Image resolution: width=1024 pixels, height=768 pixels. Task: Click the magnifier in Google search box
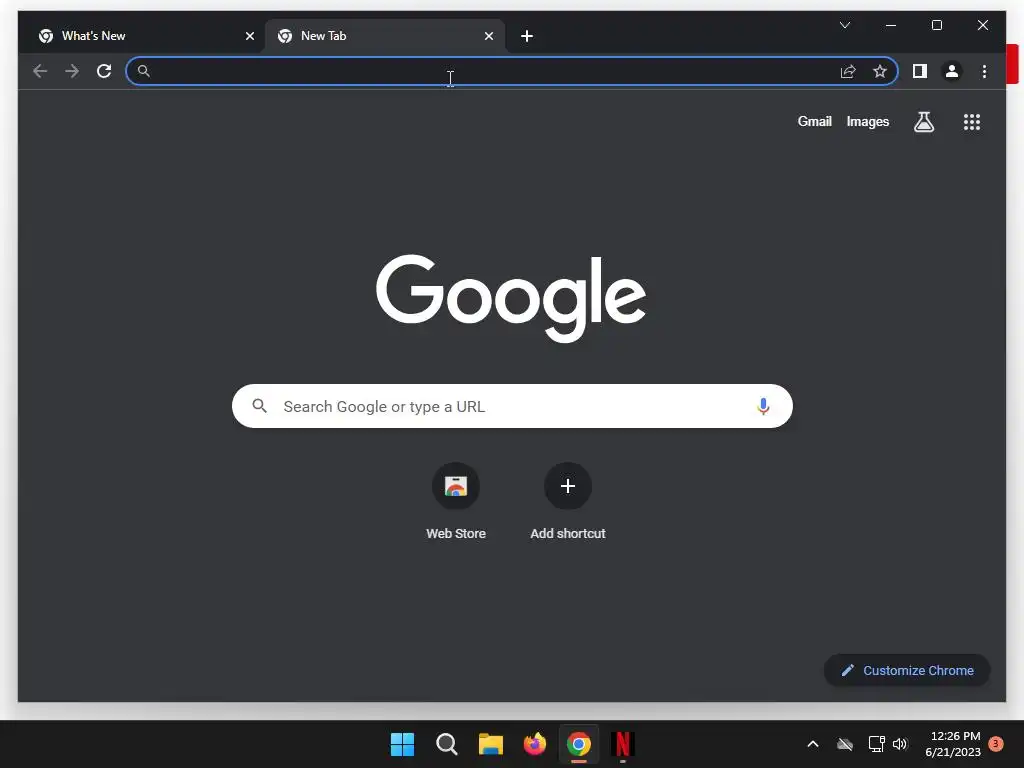(259, 406)
